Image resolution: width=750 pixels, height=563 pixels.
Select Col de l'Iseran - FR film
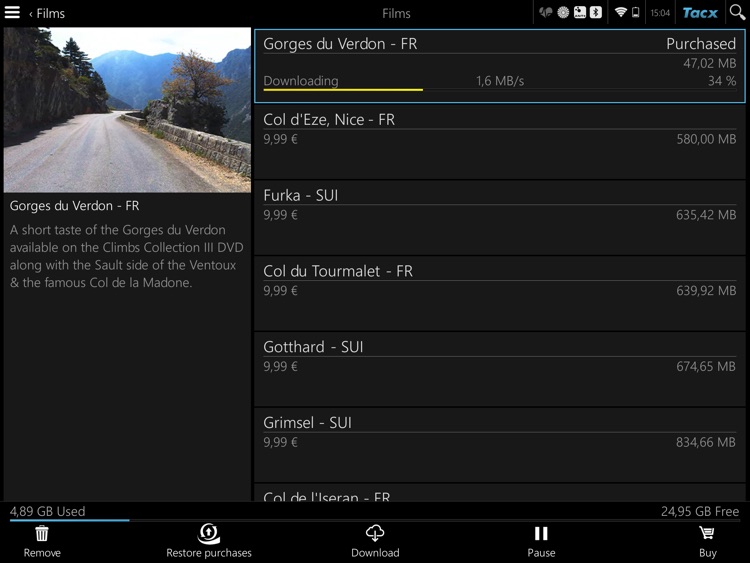coord(500,493)
